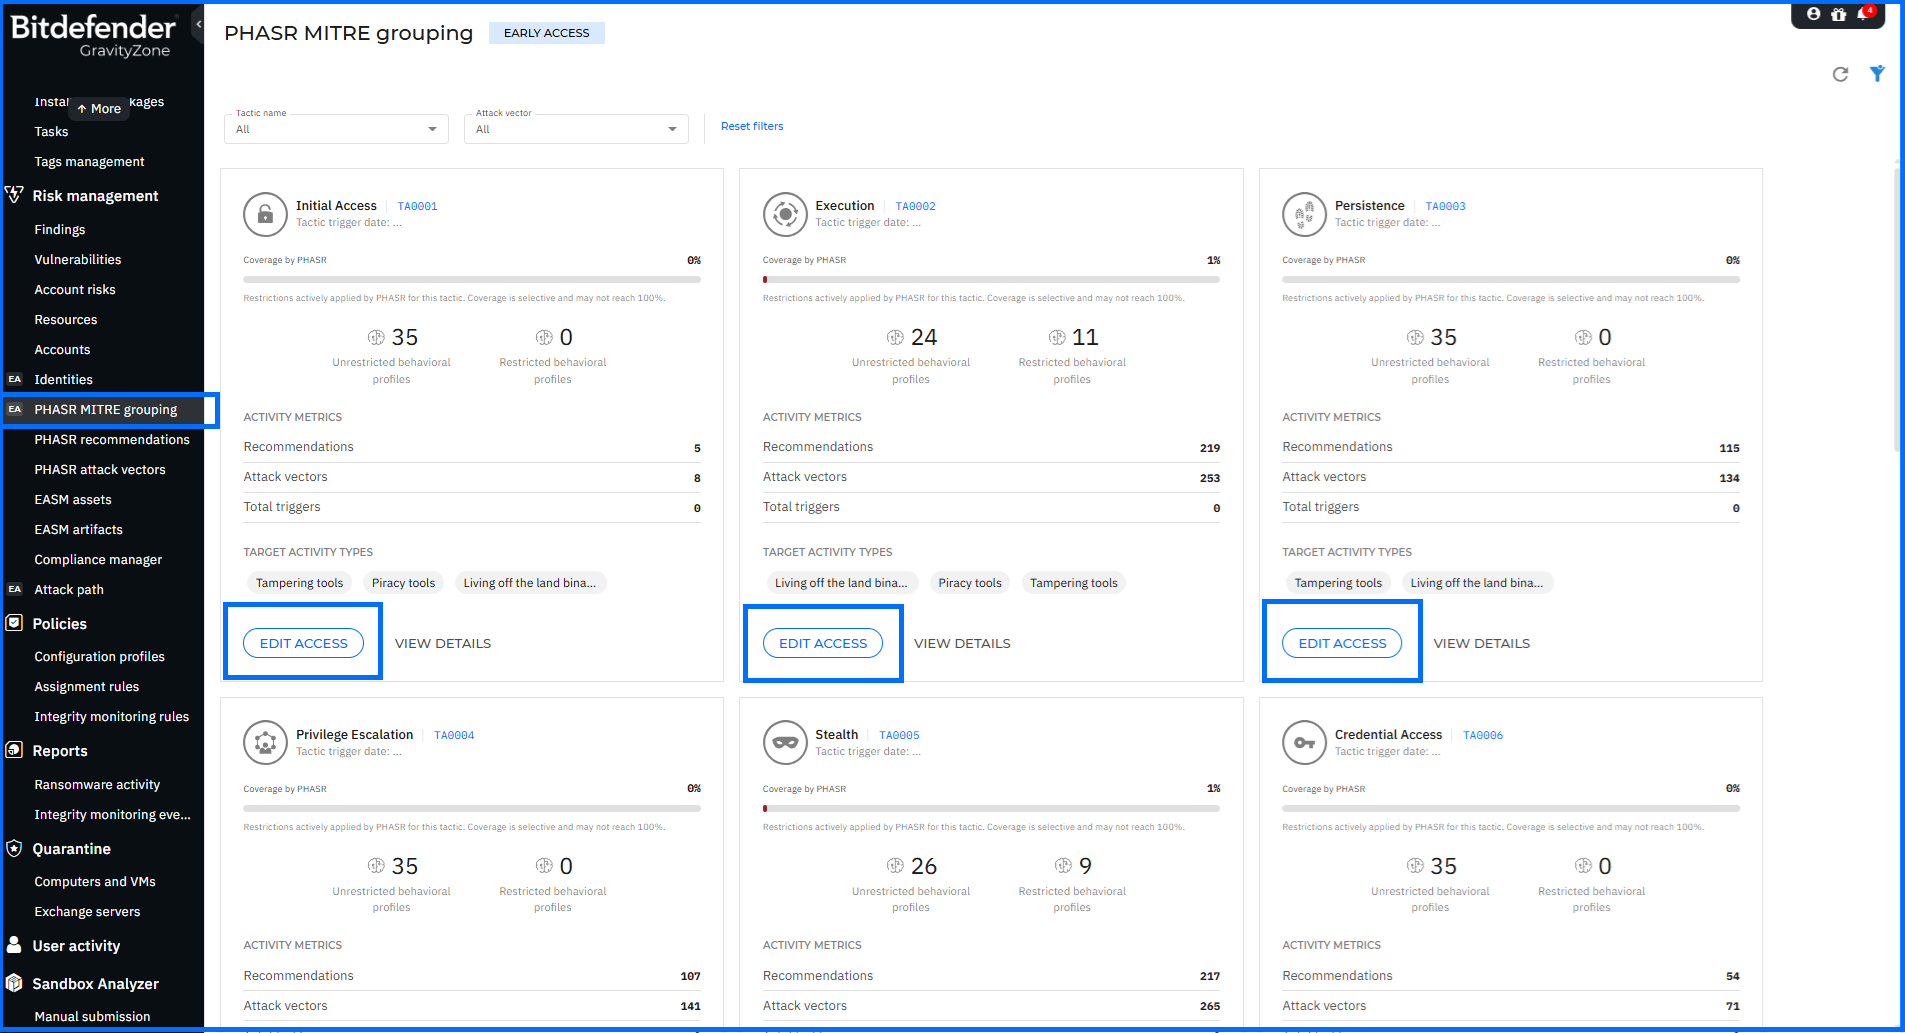Click Initial Access unrestricted profiles fingerprint icon

[376, 338]
